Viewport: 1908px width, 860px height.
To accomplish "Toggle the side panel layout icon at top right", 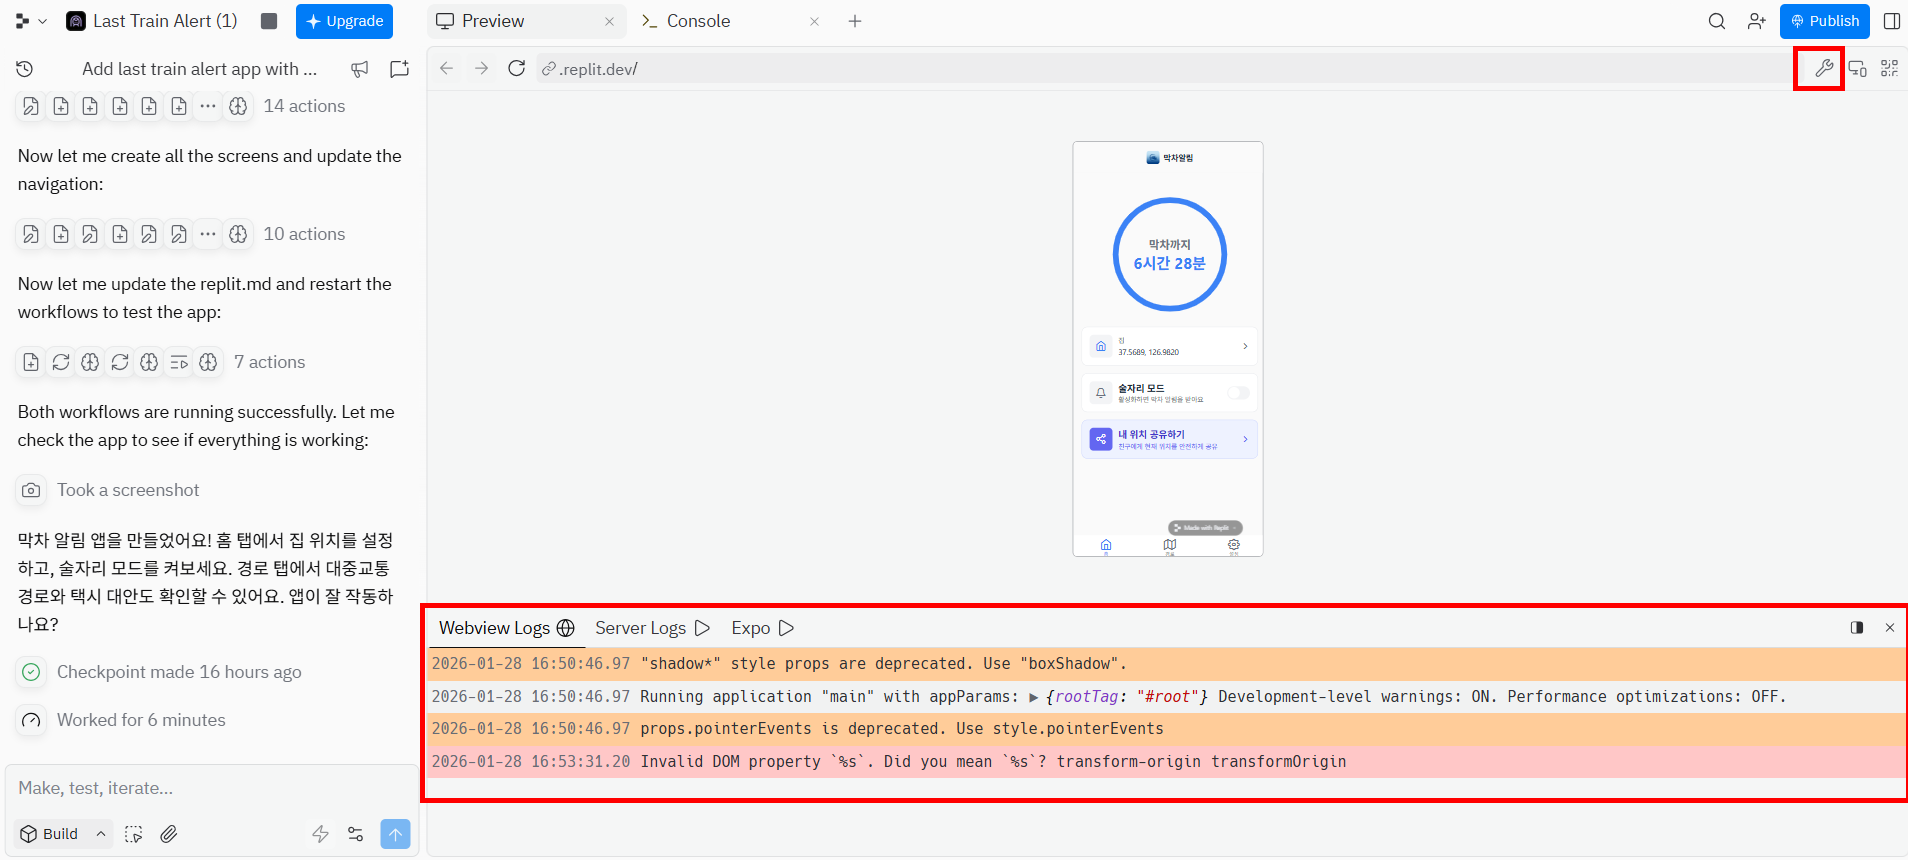I will click(1892, 21).
